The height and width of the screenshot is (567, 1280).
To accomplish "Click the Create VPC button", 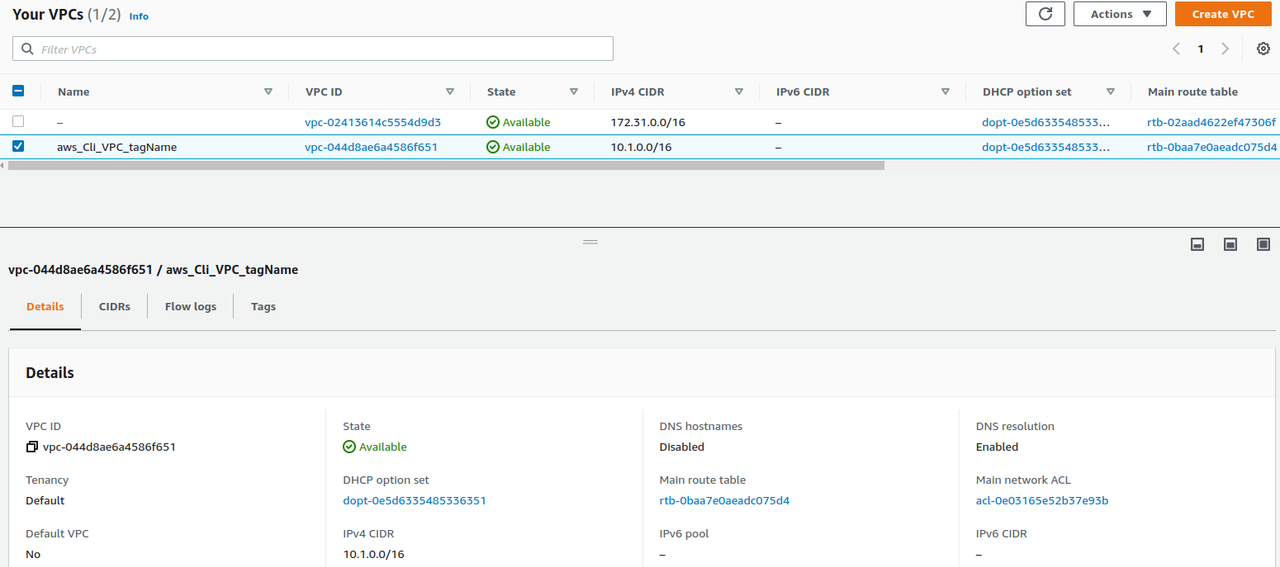I will tap(1223, 14).
